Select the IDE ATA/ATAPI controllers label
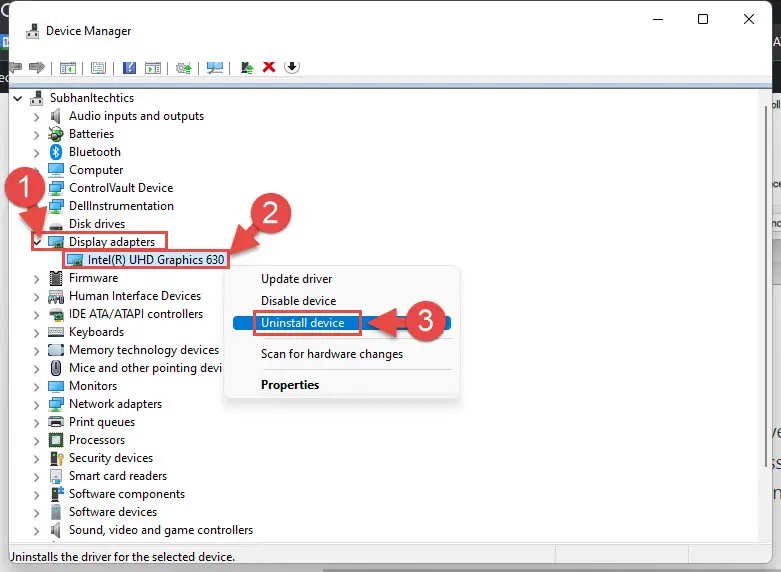Image resolution: width=781 pixels, height=572 pixels. click(136, 314)
